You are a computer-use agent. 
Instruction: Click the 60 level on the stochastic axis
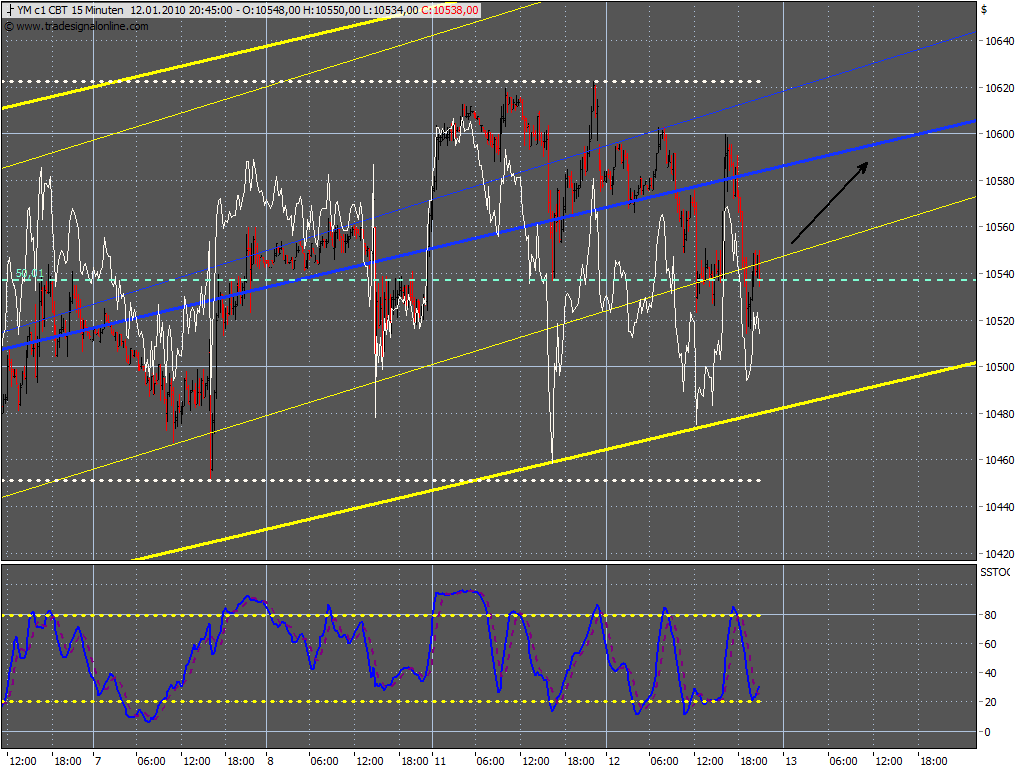coord(991,645)
